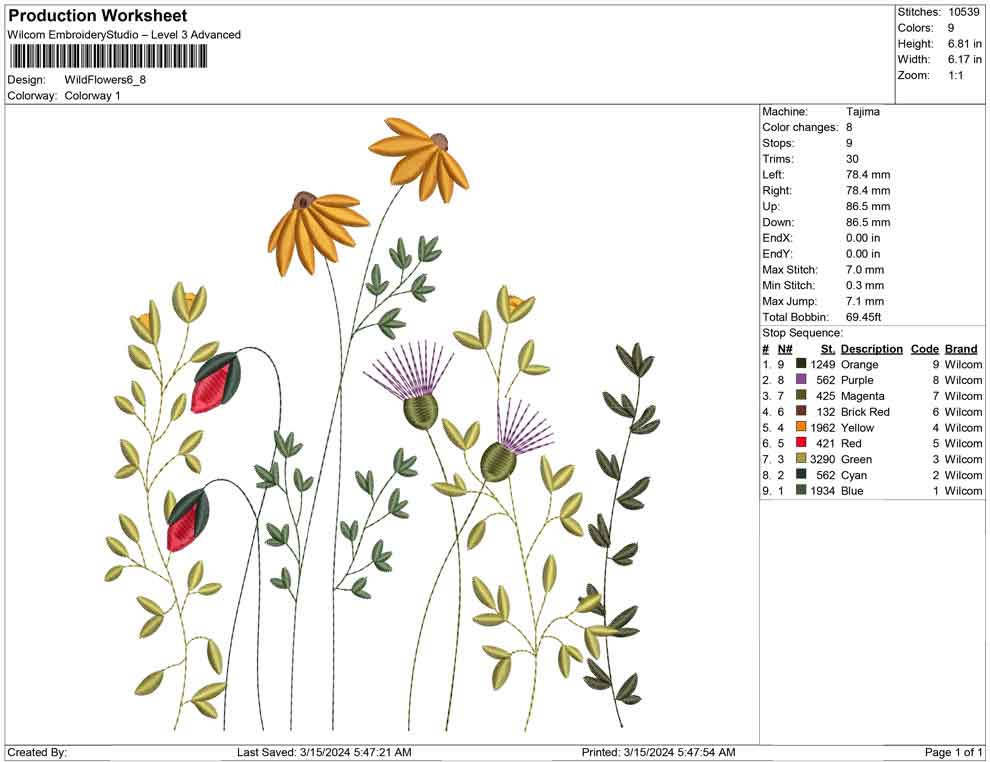990x762 pixels.
Task: Click the Brand column header
Action: [x=961, y=348]
